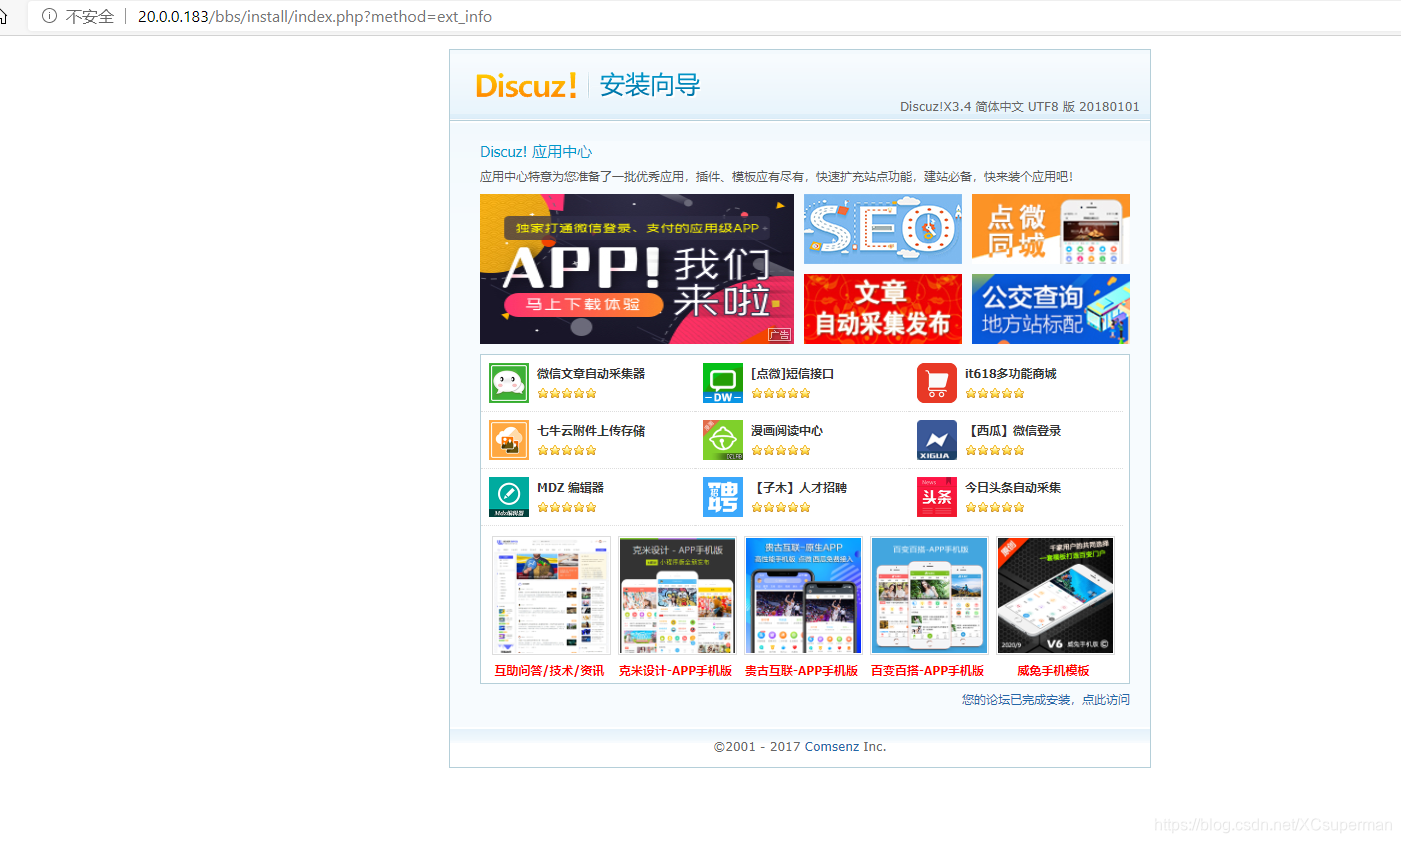Click the 百变百搭-APP手机版 red caption link
The height and width of the screenshot is (843, 1401).
click(927, 671)
